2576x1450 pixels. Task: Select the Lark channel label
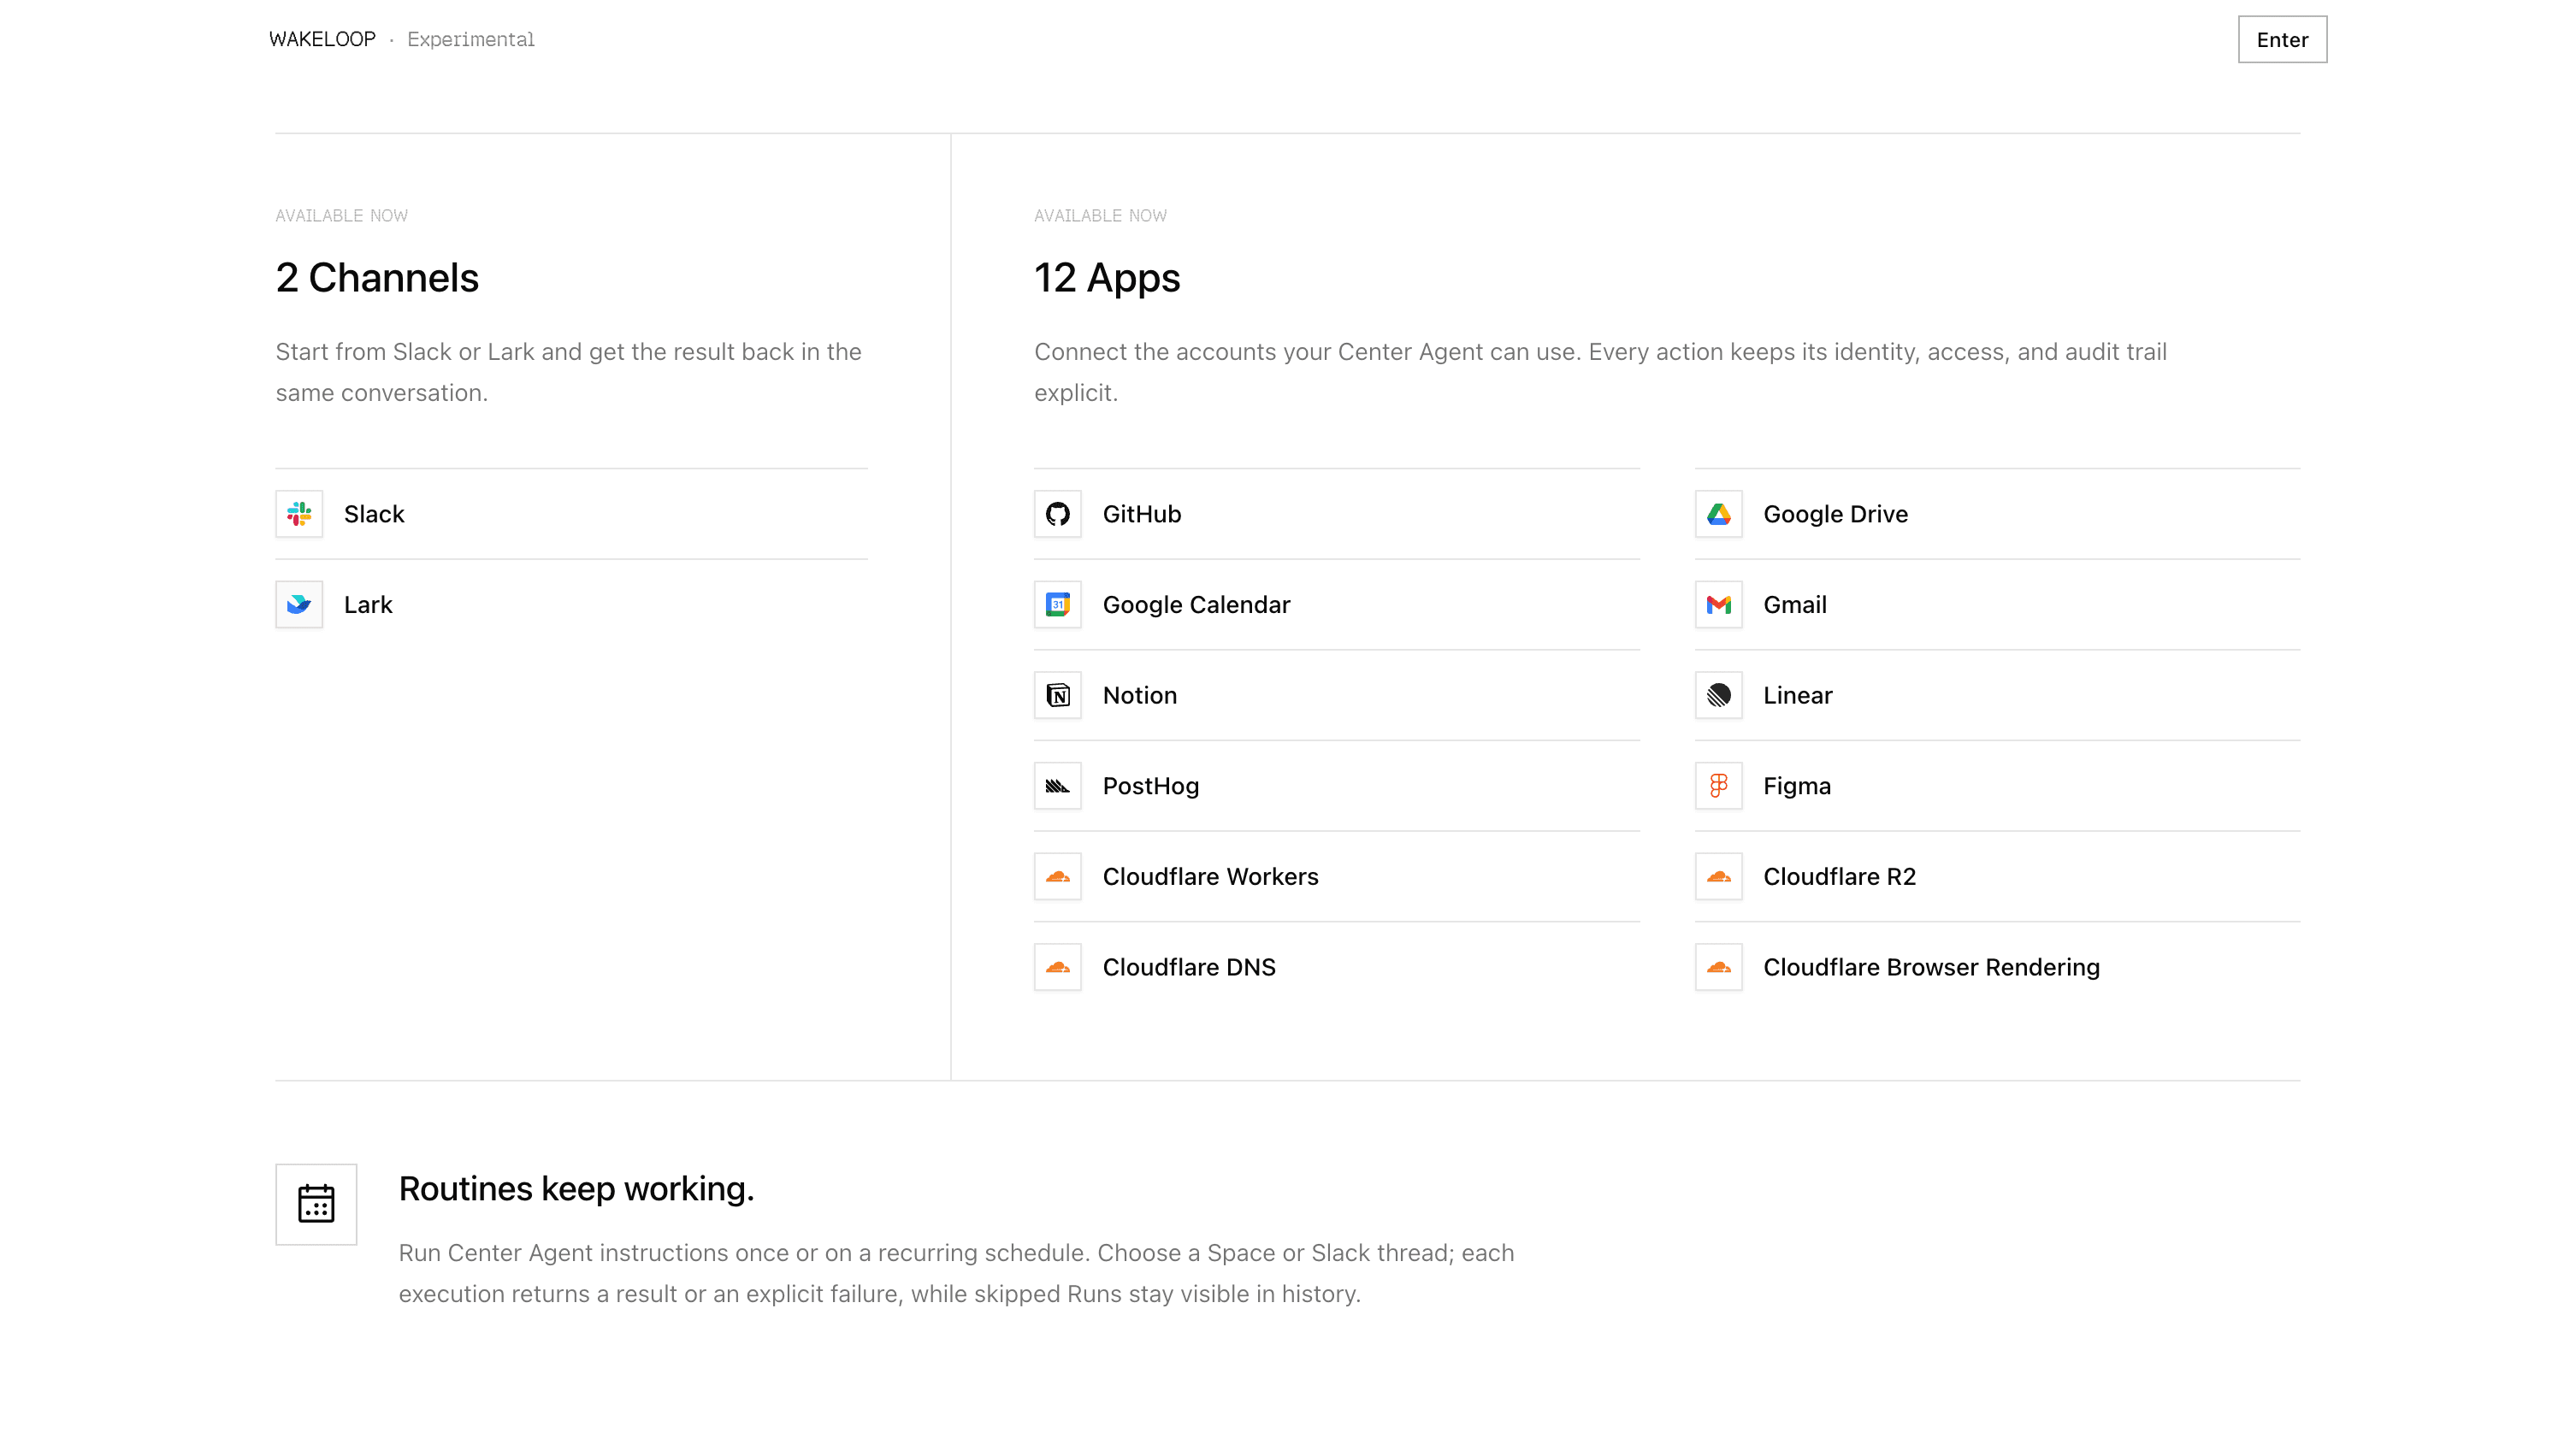point(368,605)
